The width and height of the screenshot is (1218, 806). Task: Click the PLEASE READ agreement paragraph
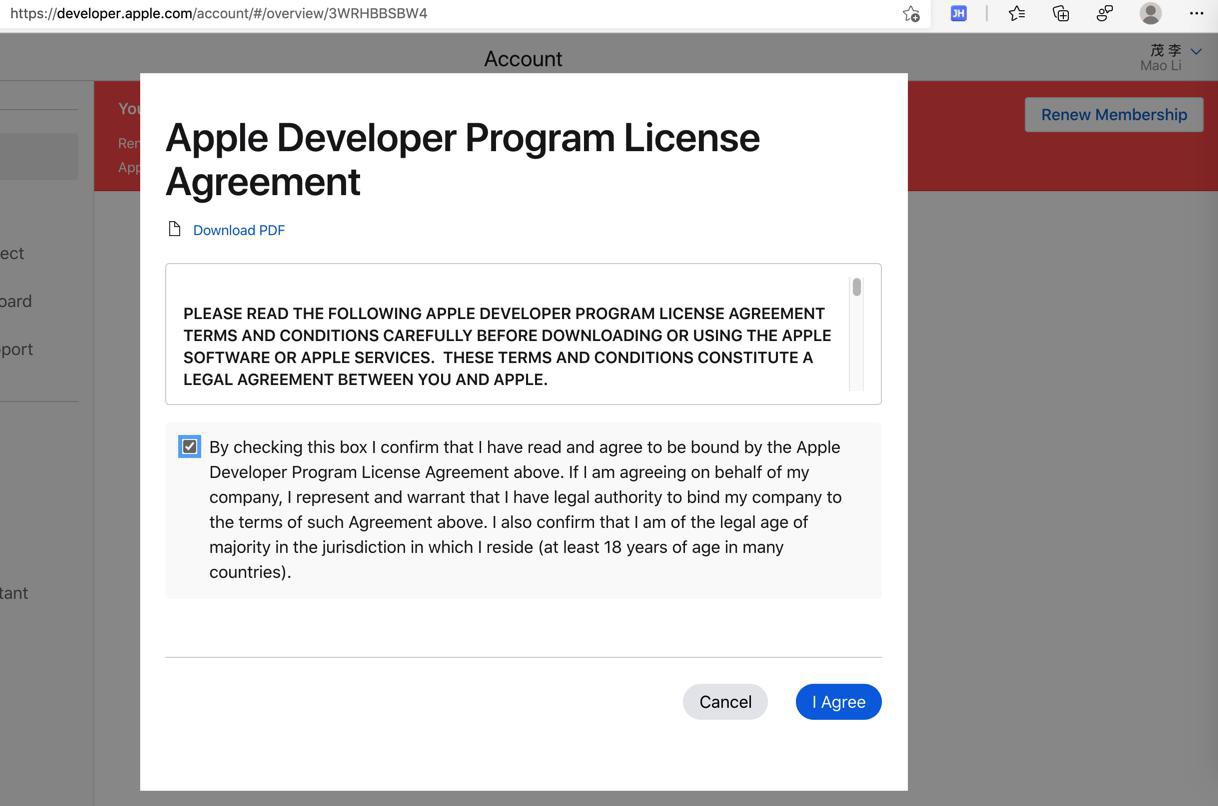tap(507, 346)
